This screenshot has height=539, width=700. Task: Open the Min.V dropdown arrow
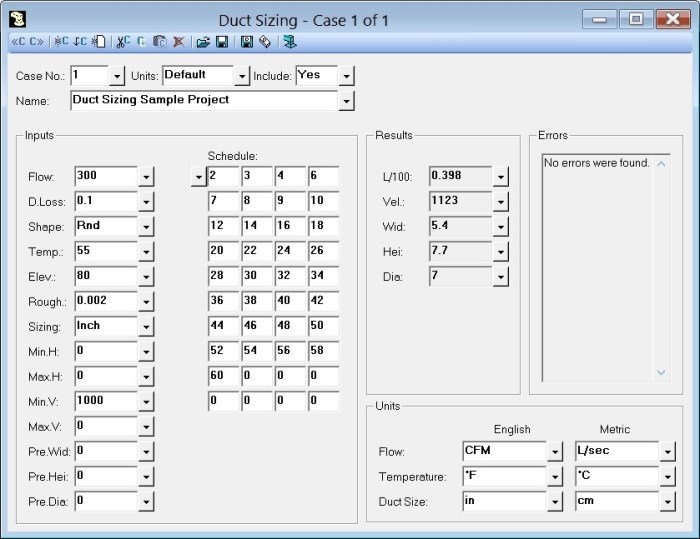click(x=146, y=402)
